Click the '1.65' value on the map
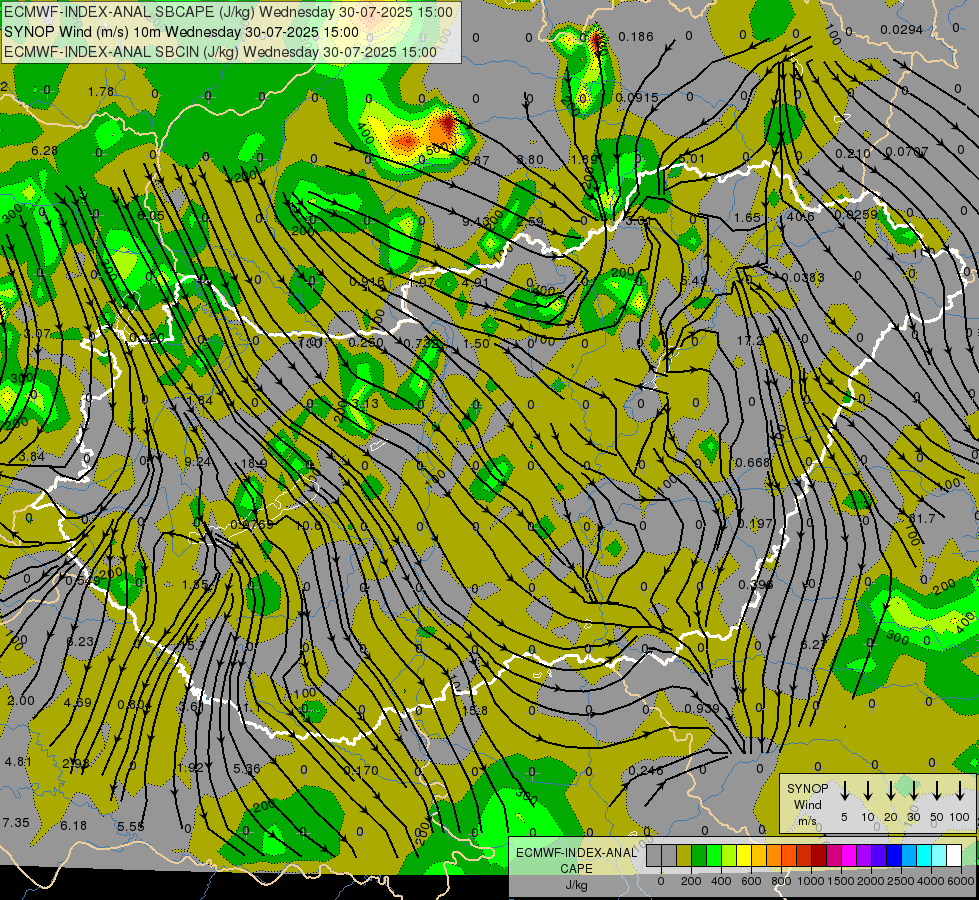 coord(747,217)
